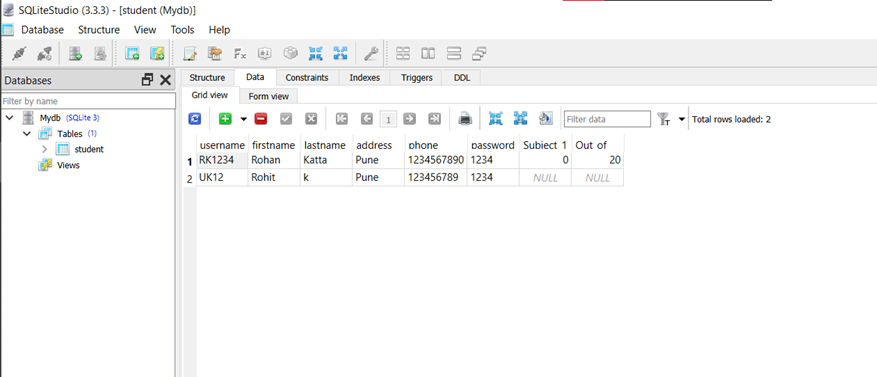Undock the Databases panel
877x377 pixels.
[147, 80]
